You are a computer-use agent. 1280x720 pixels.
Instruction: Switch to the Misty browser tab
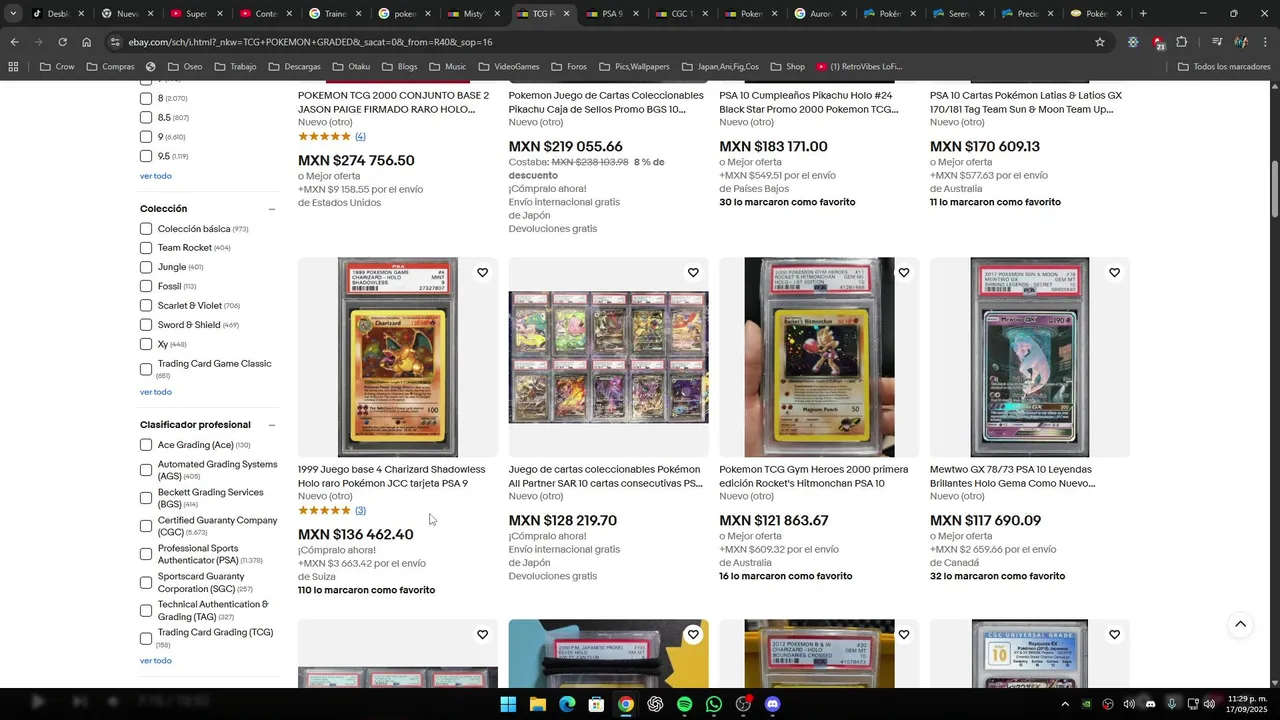[473, 14]
